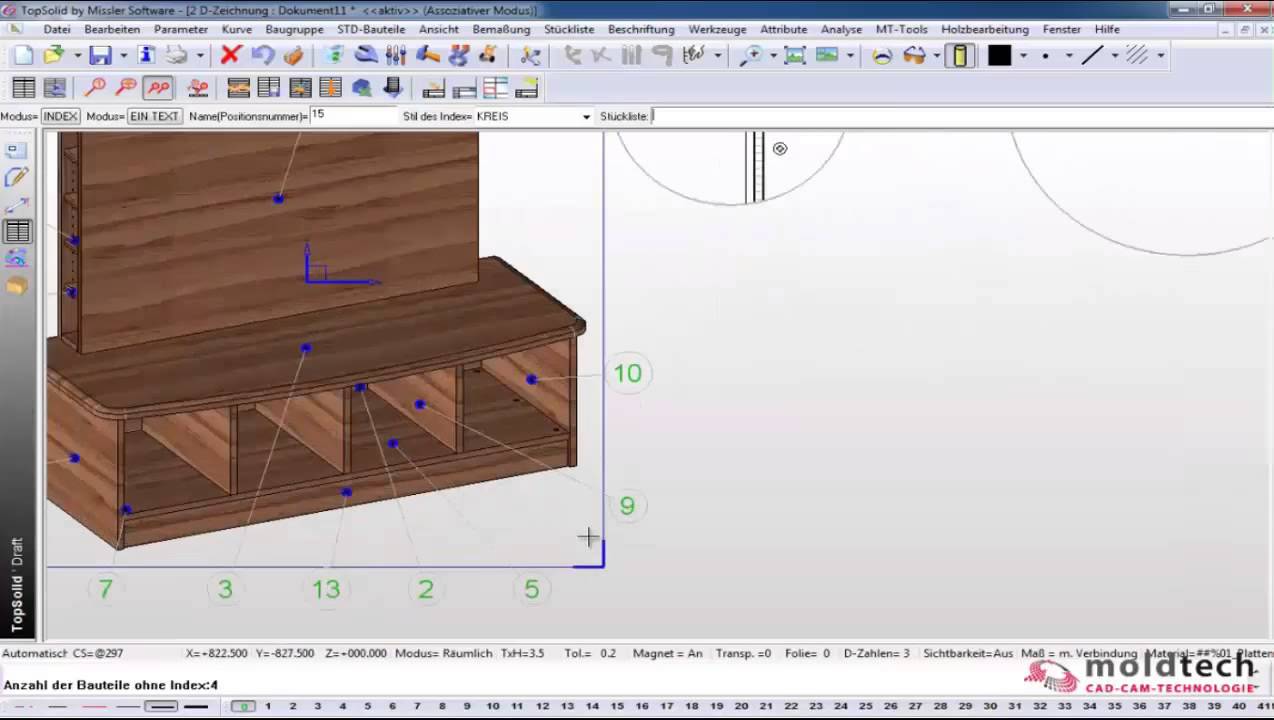Click the landscape view image icon
Image resolution: width=1274 pixels, height=720 pixels.
pos(827,56)
